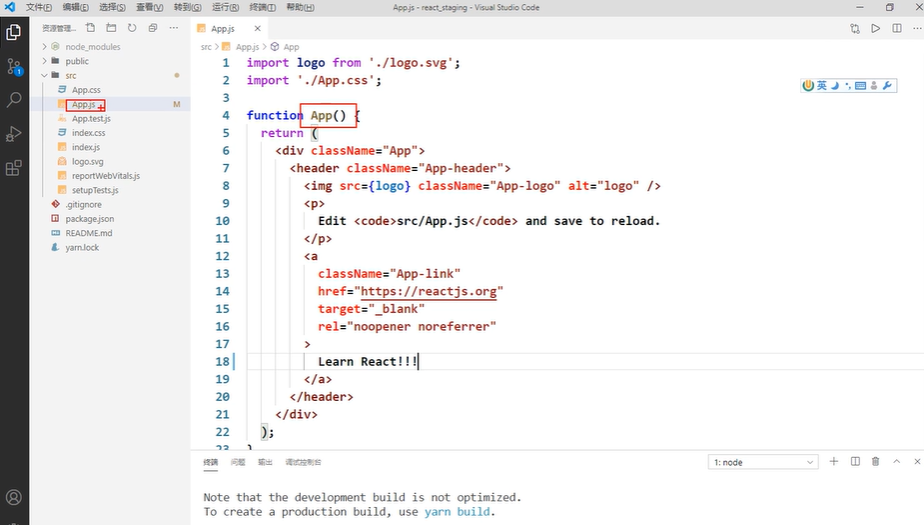924x525 pixels.
Task: Collapse the src folder
Action: coord(45,75)
